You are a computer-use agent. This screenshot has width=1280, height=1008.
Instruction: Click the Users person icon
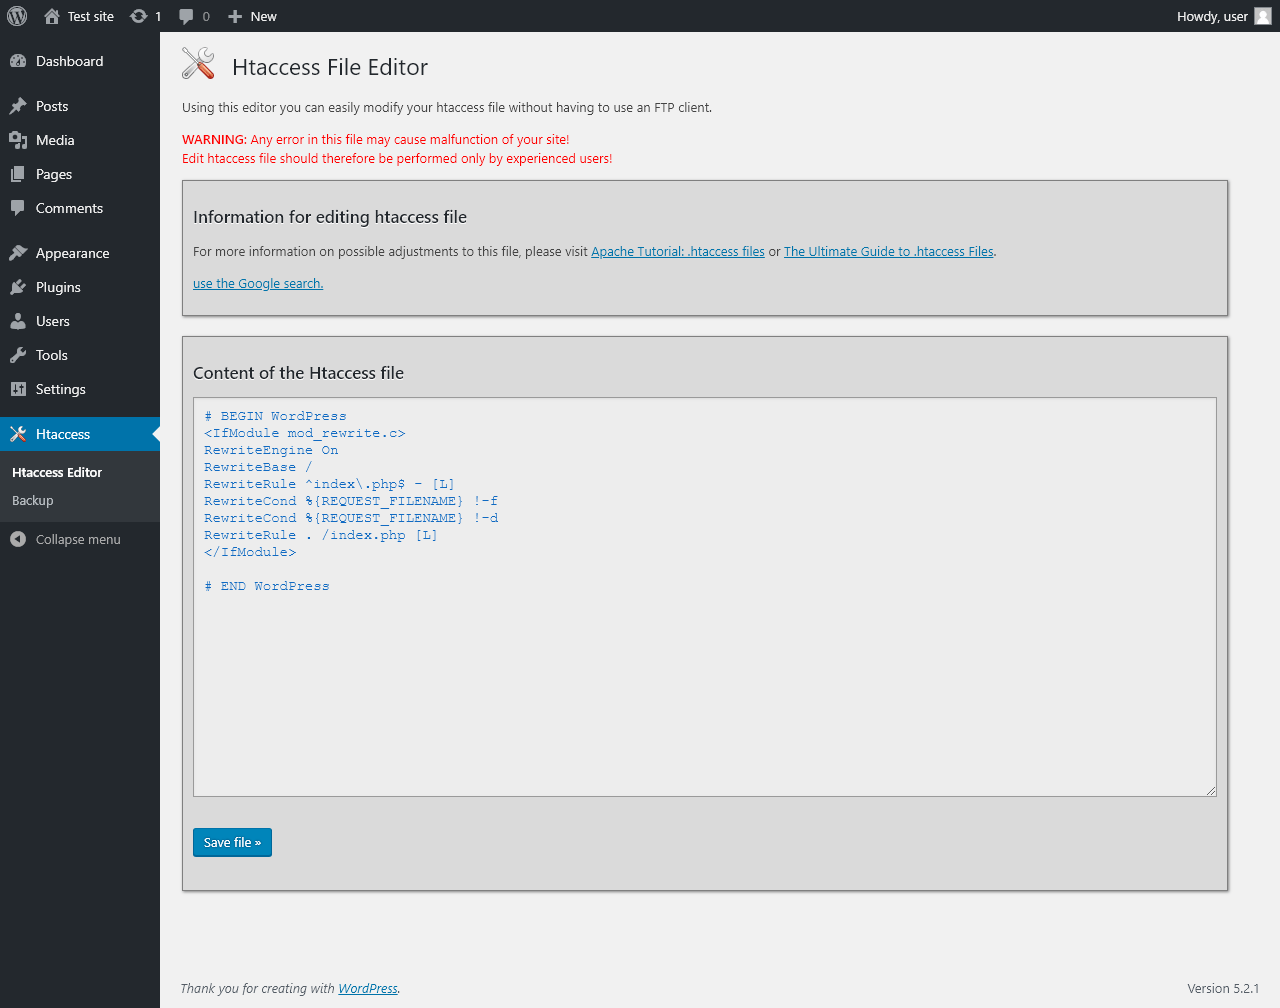point(18,321)
